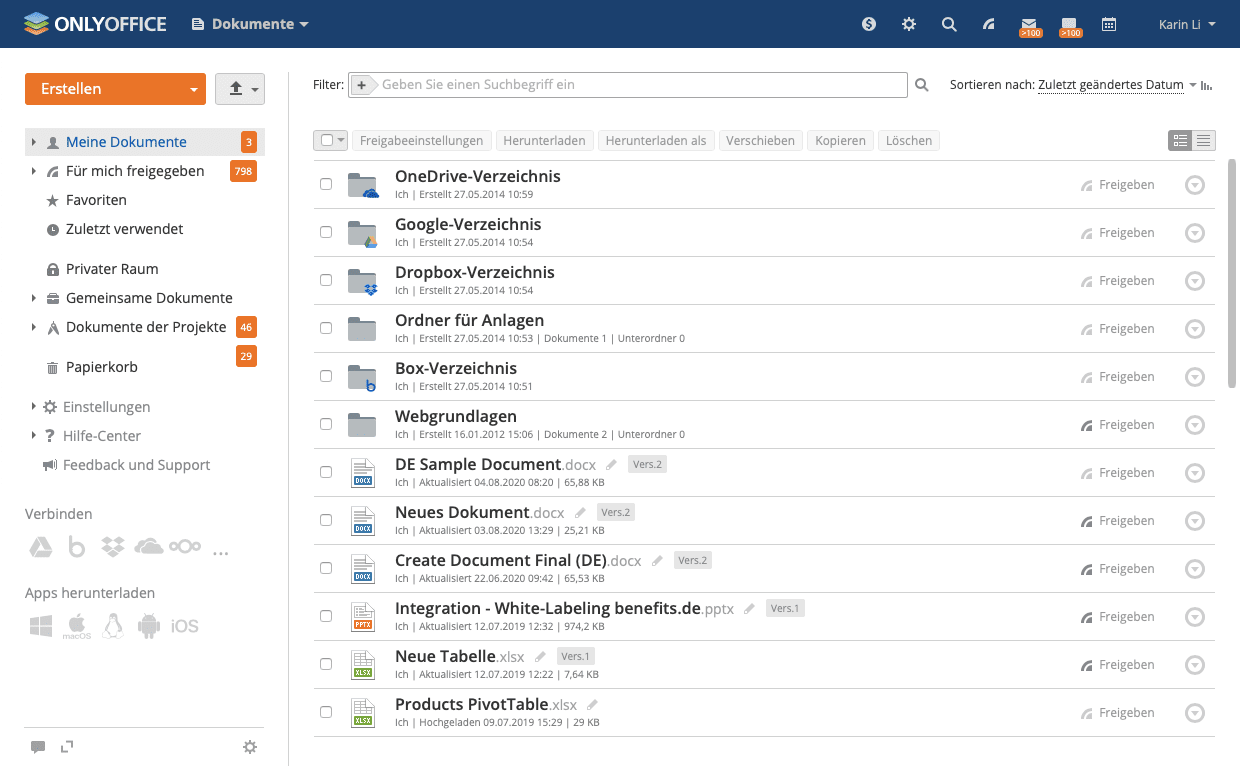
Task: Open Feedback und Support
Action: (136, 465)
